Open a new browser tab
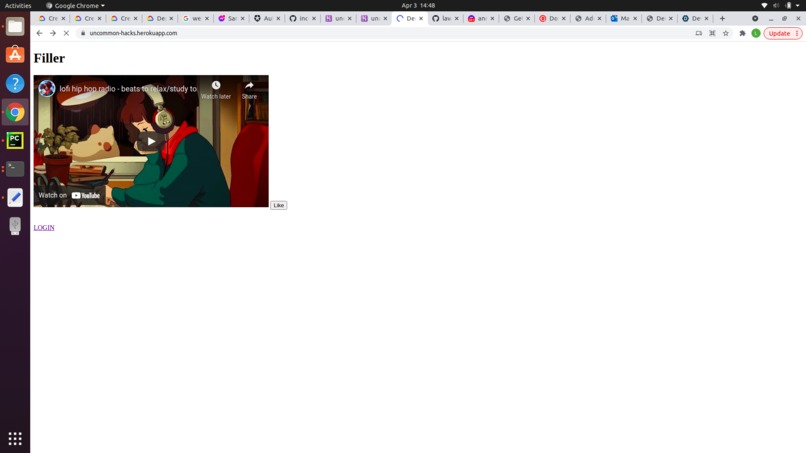This screenshot has width=806, height=453. click(722, 19)
